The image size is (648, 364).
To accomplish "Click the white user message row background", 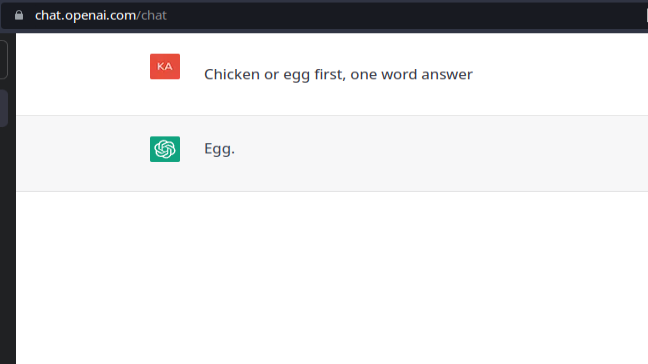I will (332, 74).
